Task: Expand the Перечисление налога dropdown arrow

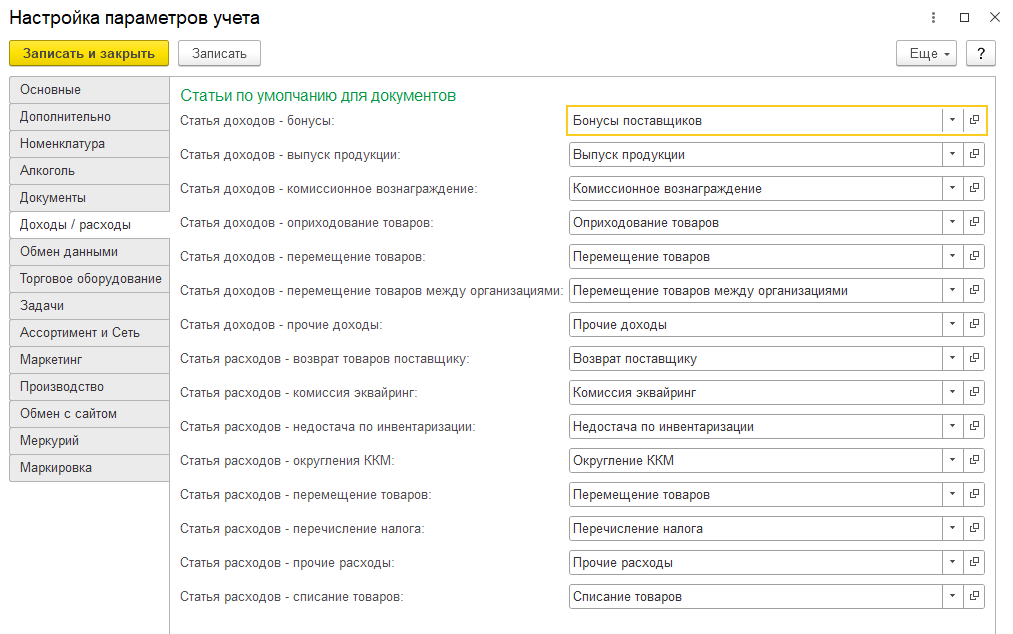Action: coord(952,529)
